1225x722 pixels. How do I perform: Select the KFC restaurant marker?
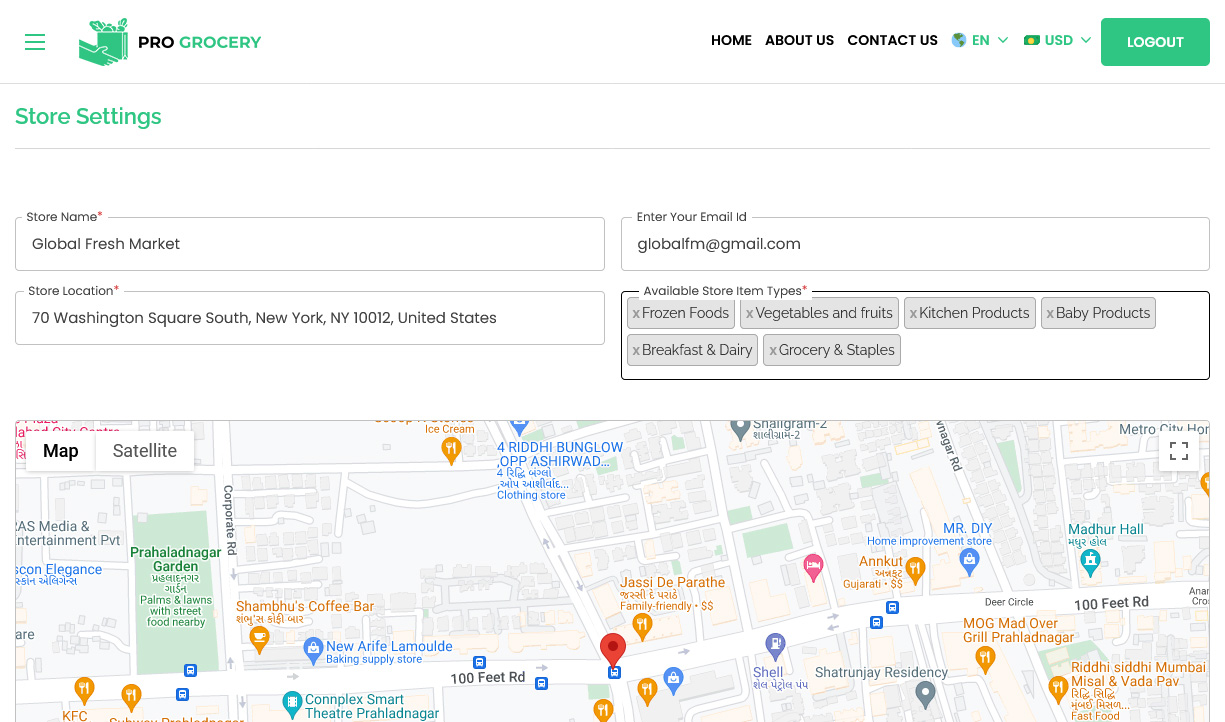[x=84, y=689]
